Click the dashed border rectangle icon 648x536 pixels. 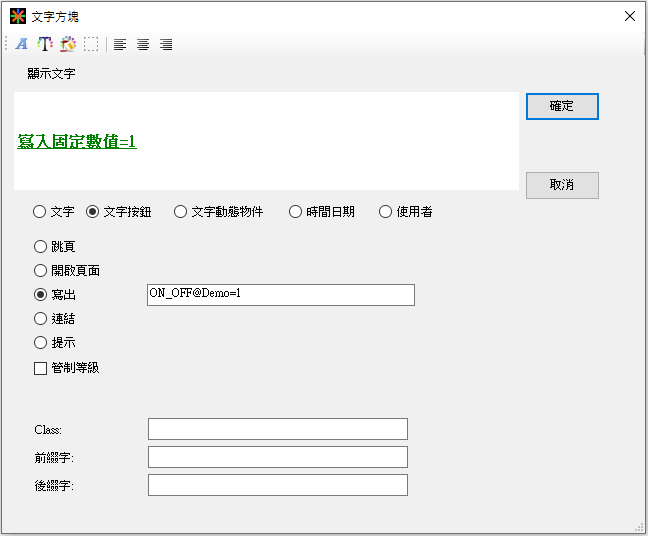point(91,44)
